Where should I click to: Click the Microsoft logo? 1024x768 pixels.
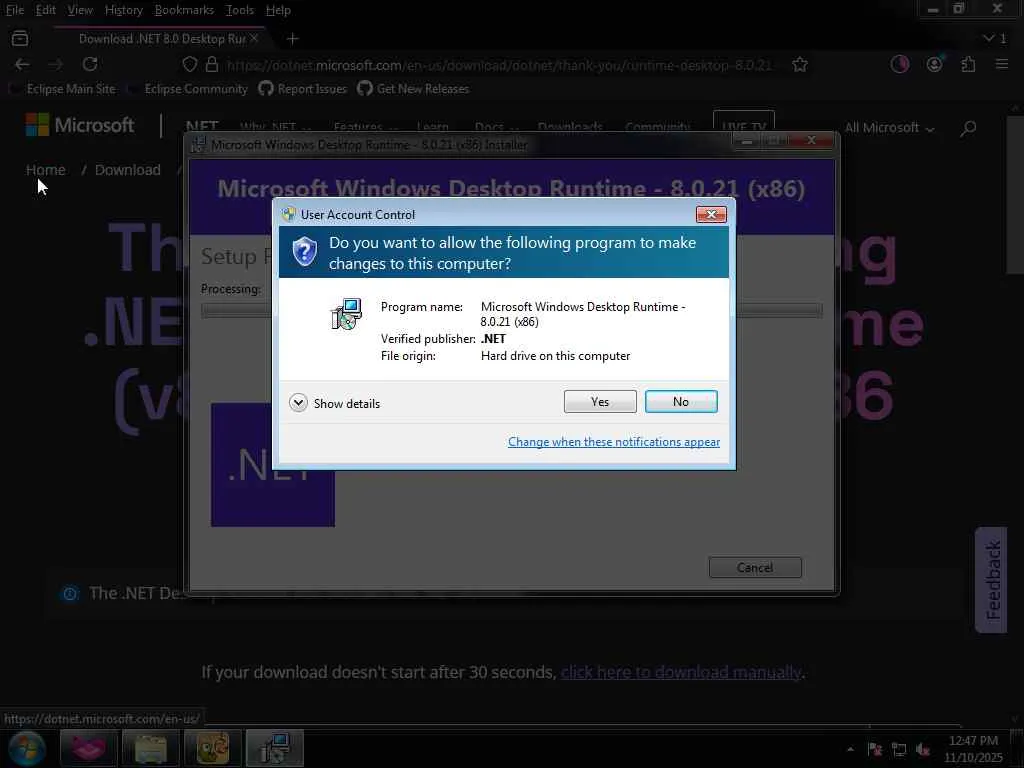pos(80,125)
